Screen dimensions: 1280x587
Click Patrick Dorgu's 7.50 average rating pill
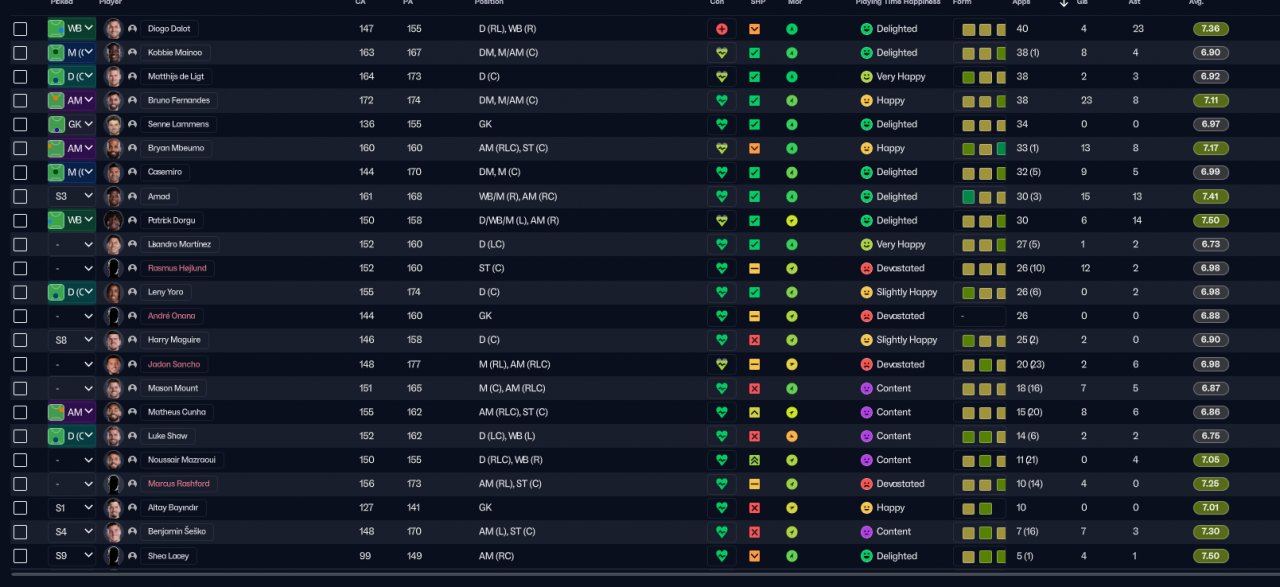[1210, 221]
